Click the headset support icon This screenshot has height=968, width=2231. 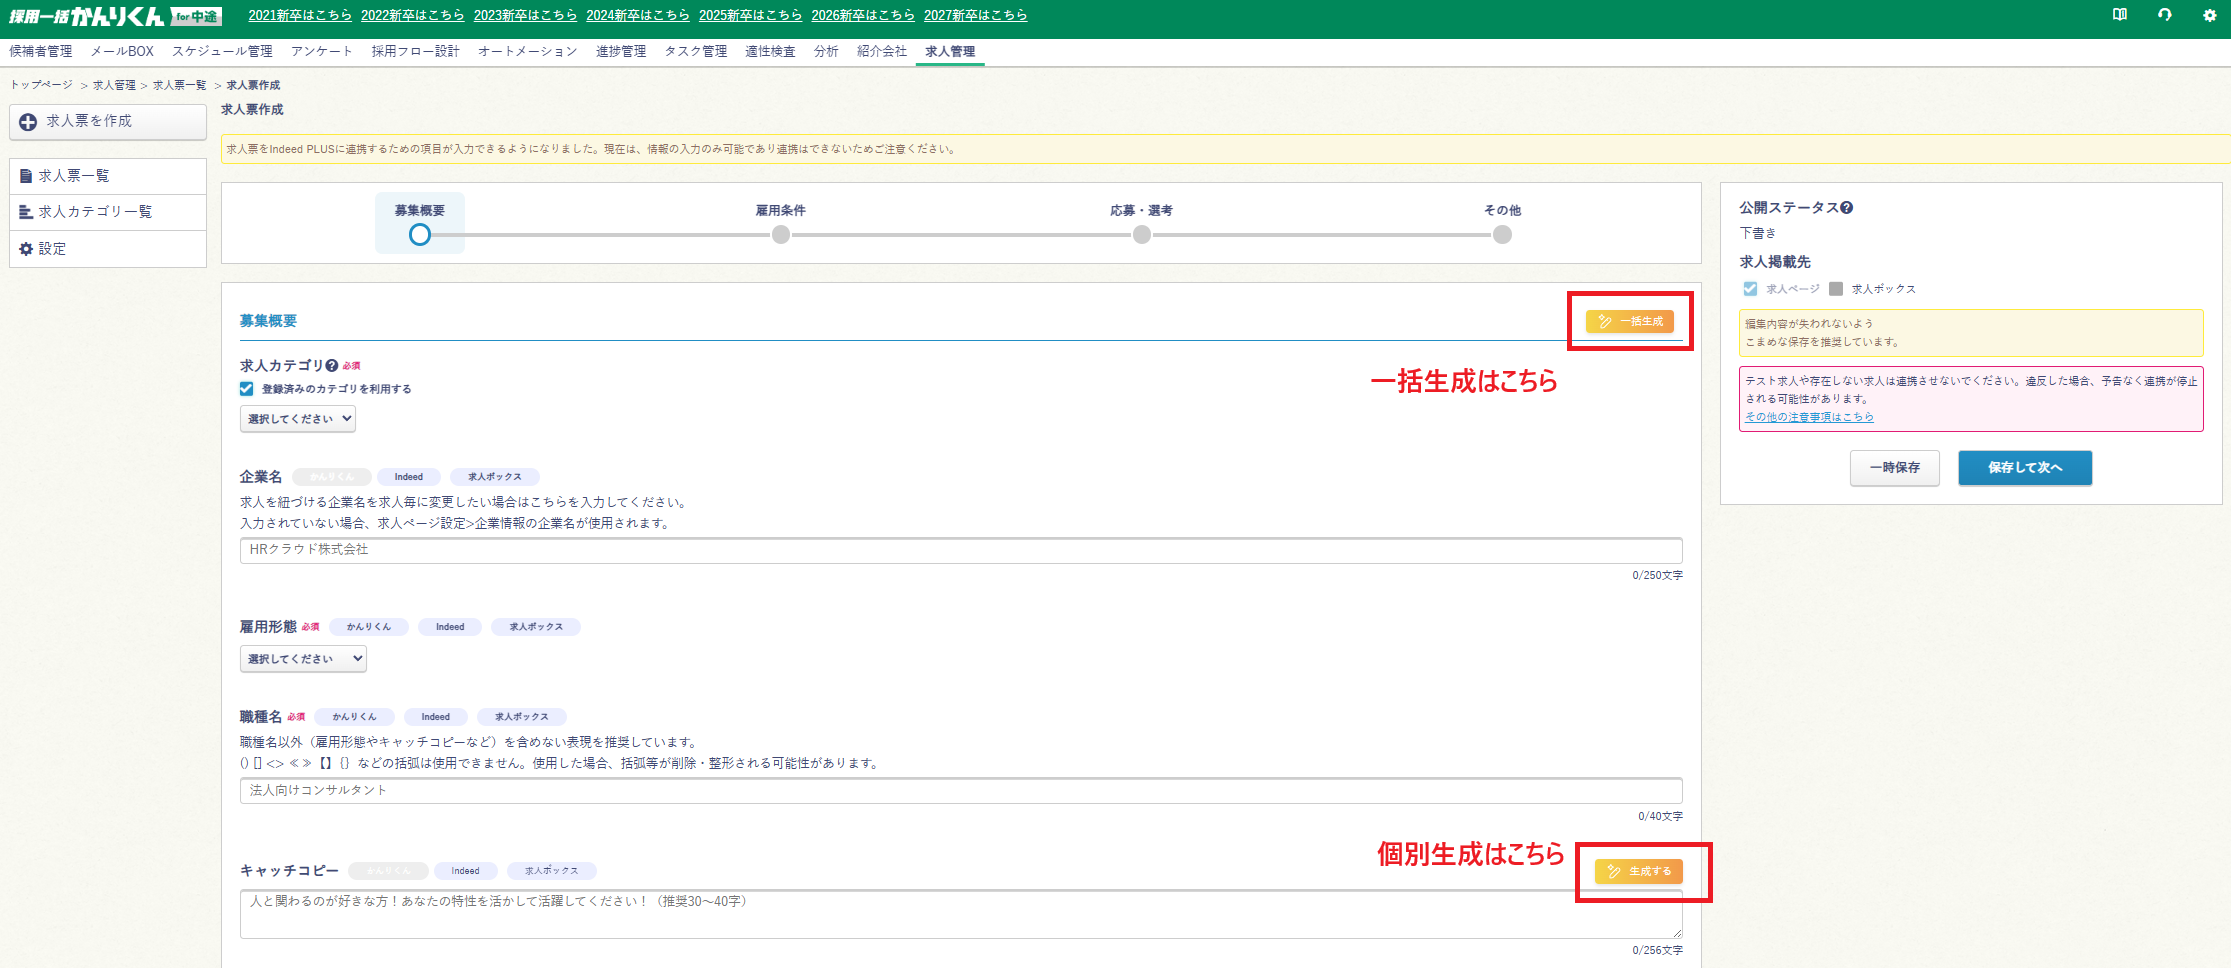[x=2164, y=15]
